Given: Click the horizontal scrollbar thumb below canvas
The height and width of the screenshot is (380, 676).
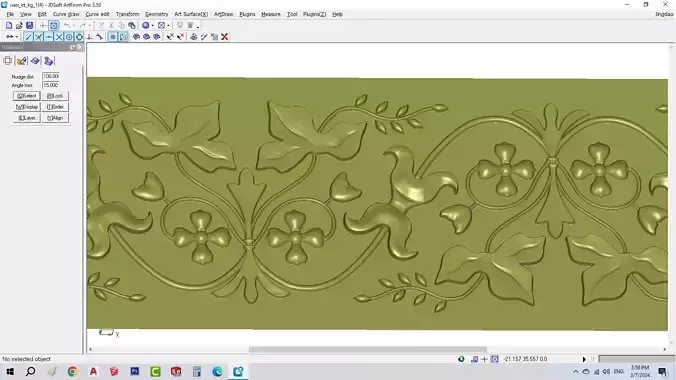Looking at the screenshot, I should coord(368,349).
